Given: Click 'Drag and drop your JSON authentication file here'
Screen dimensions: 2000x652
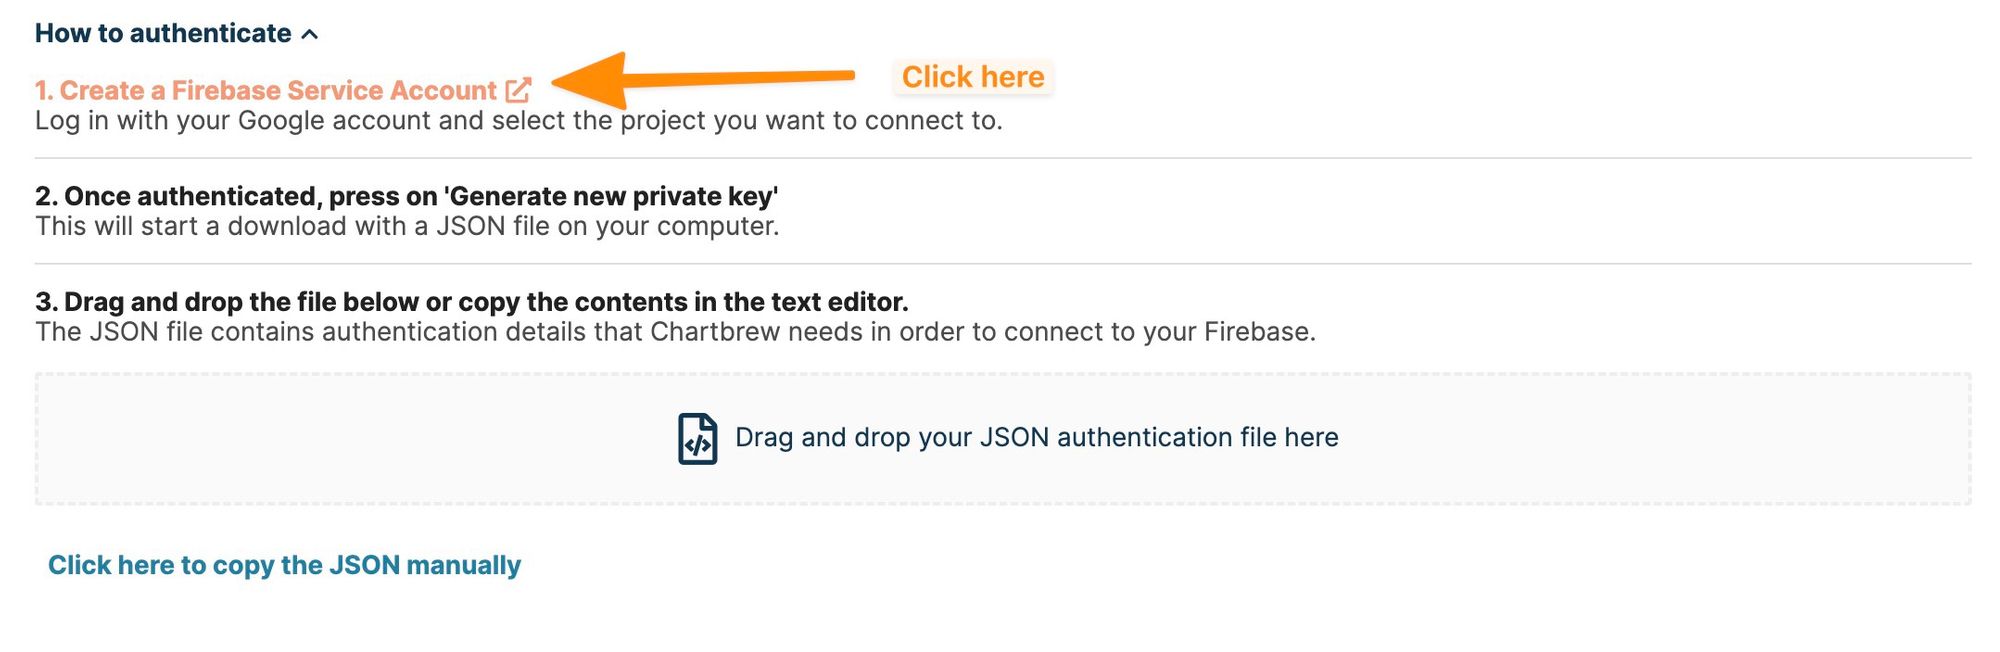Looking at the screenshot, I should coord(1036,438).
